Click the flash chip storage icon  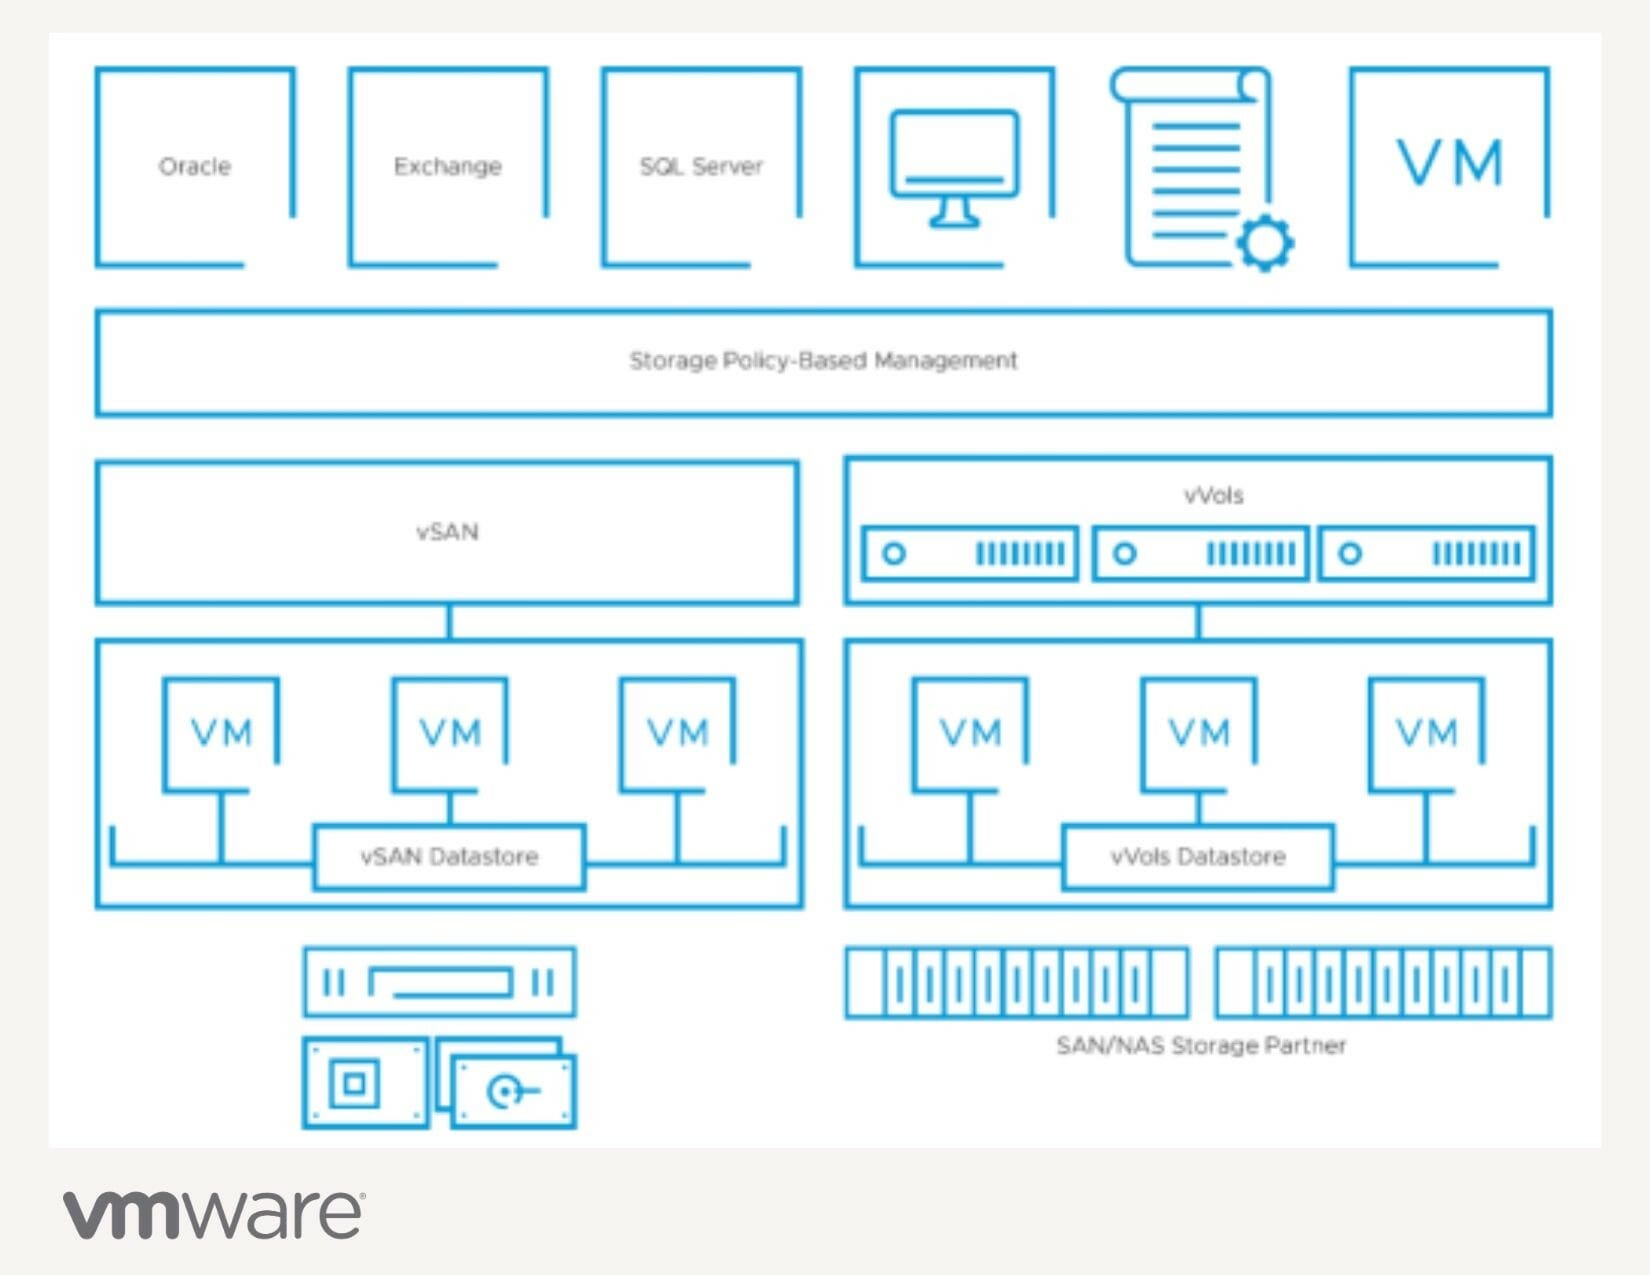pyautogui.click(x=366, y=1083)
